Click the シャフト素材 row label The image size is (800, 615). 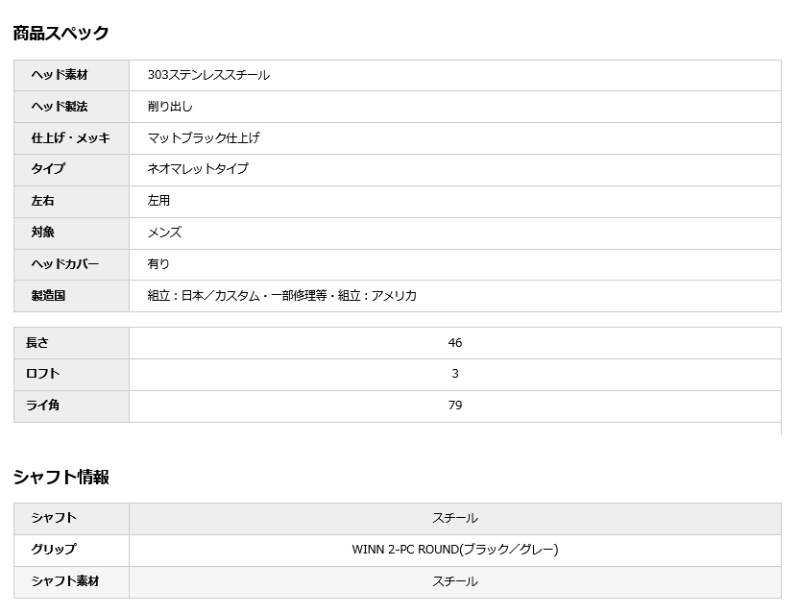[66, 581]
